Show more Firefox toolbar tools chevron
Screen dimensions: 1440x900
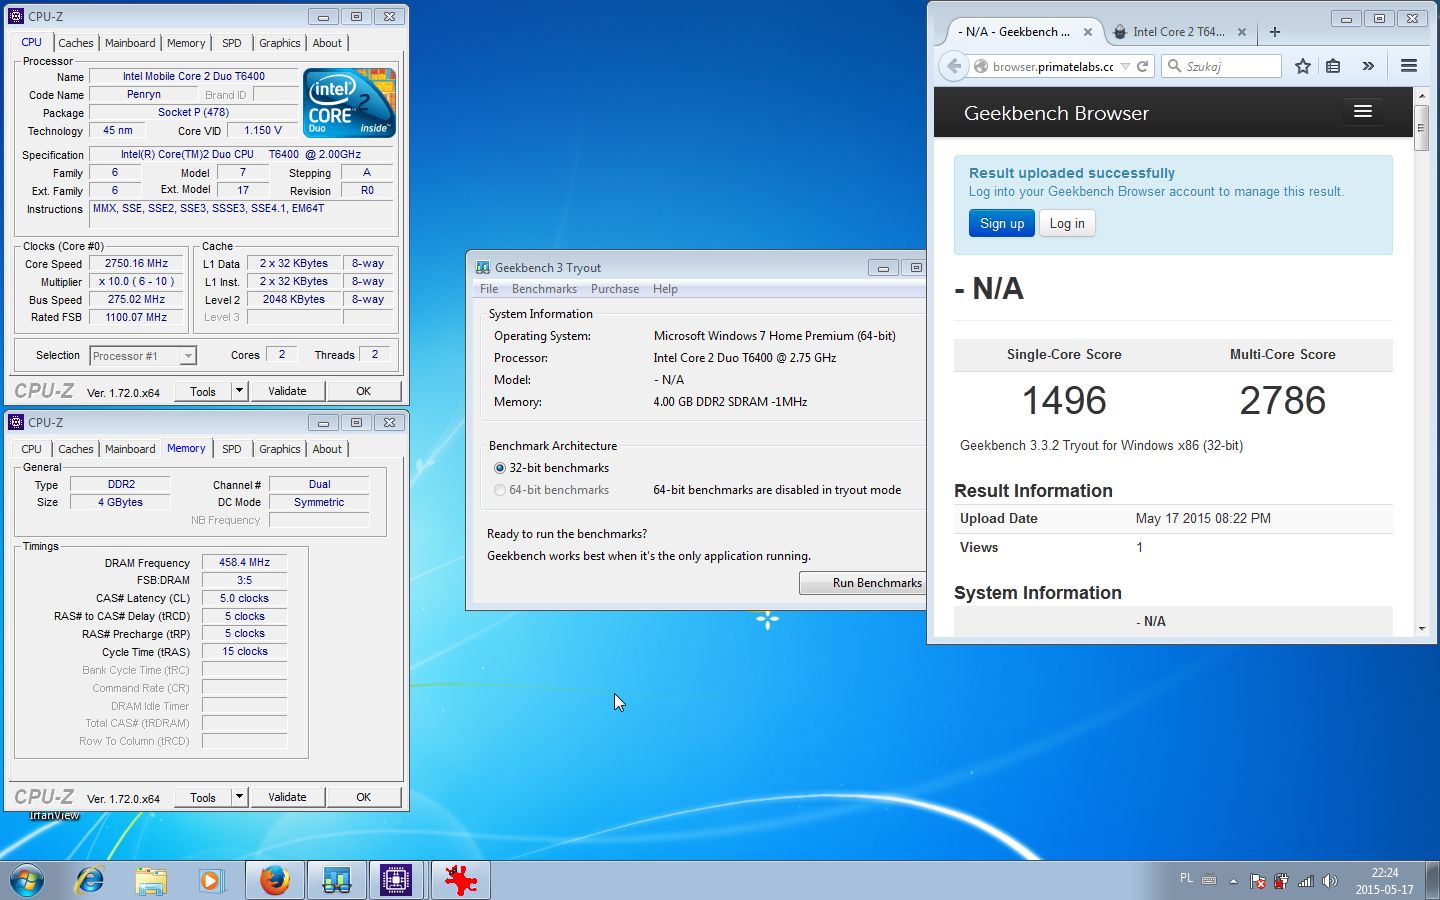click(x=1368, y=66)
